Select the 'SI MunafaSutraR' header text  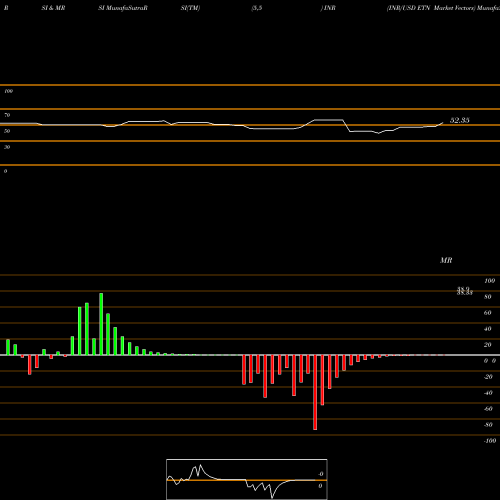click(x=123, y=8)
